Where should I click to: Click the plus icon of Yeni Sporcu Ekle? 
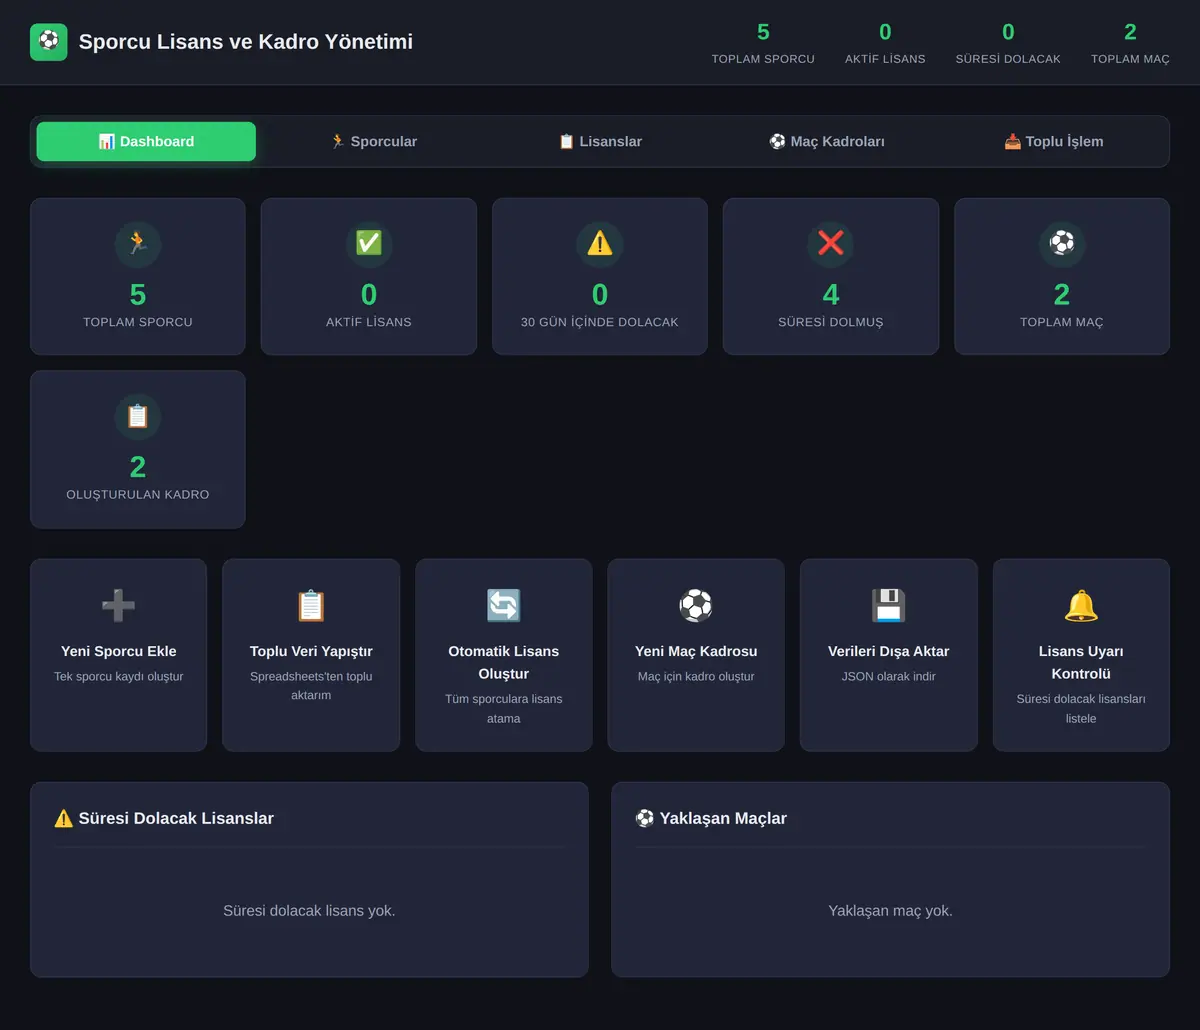(118, 606)
